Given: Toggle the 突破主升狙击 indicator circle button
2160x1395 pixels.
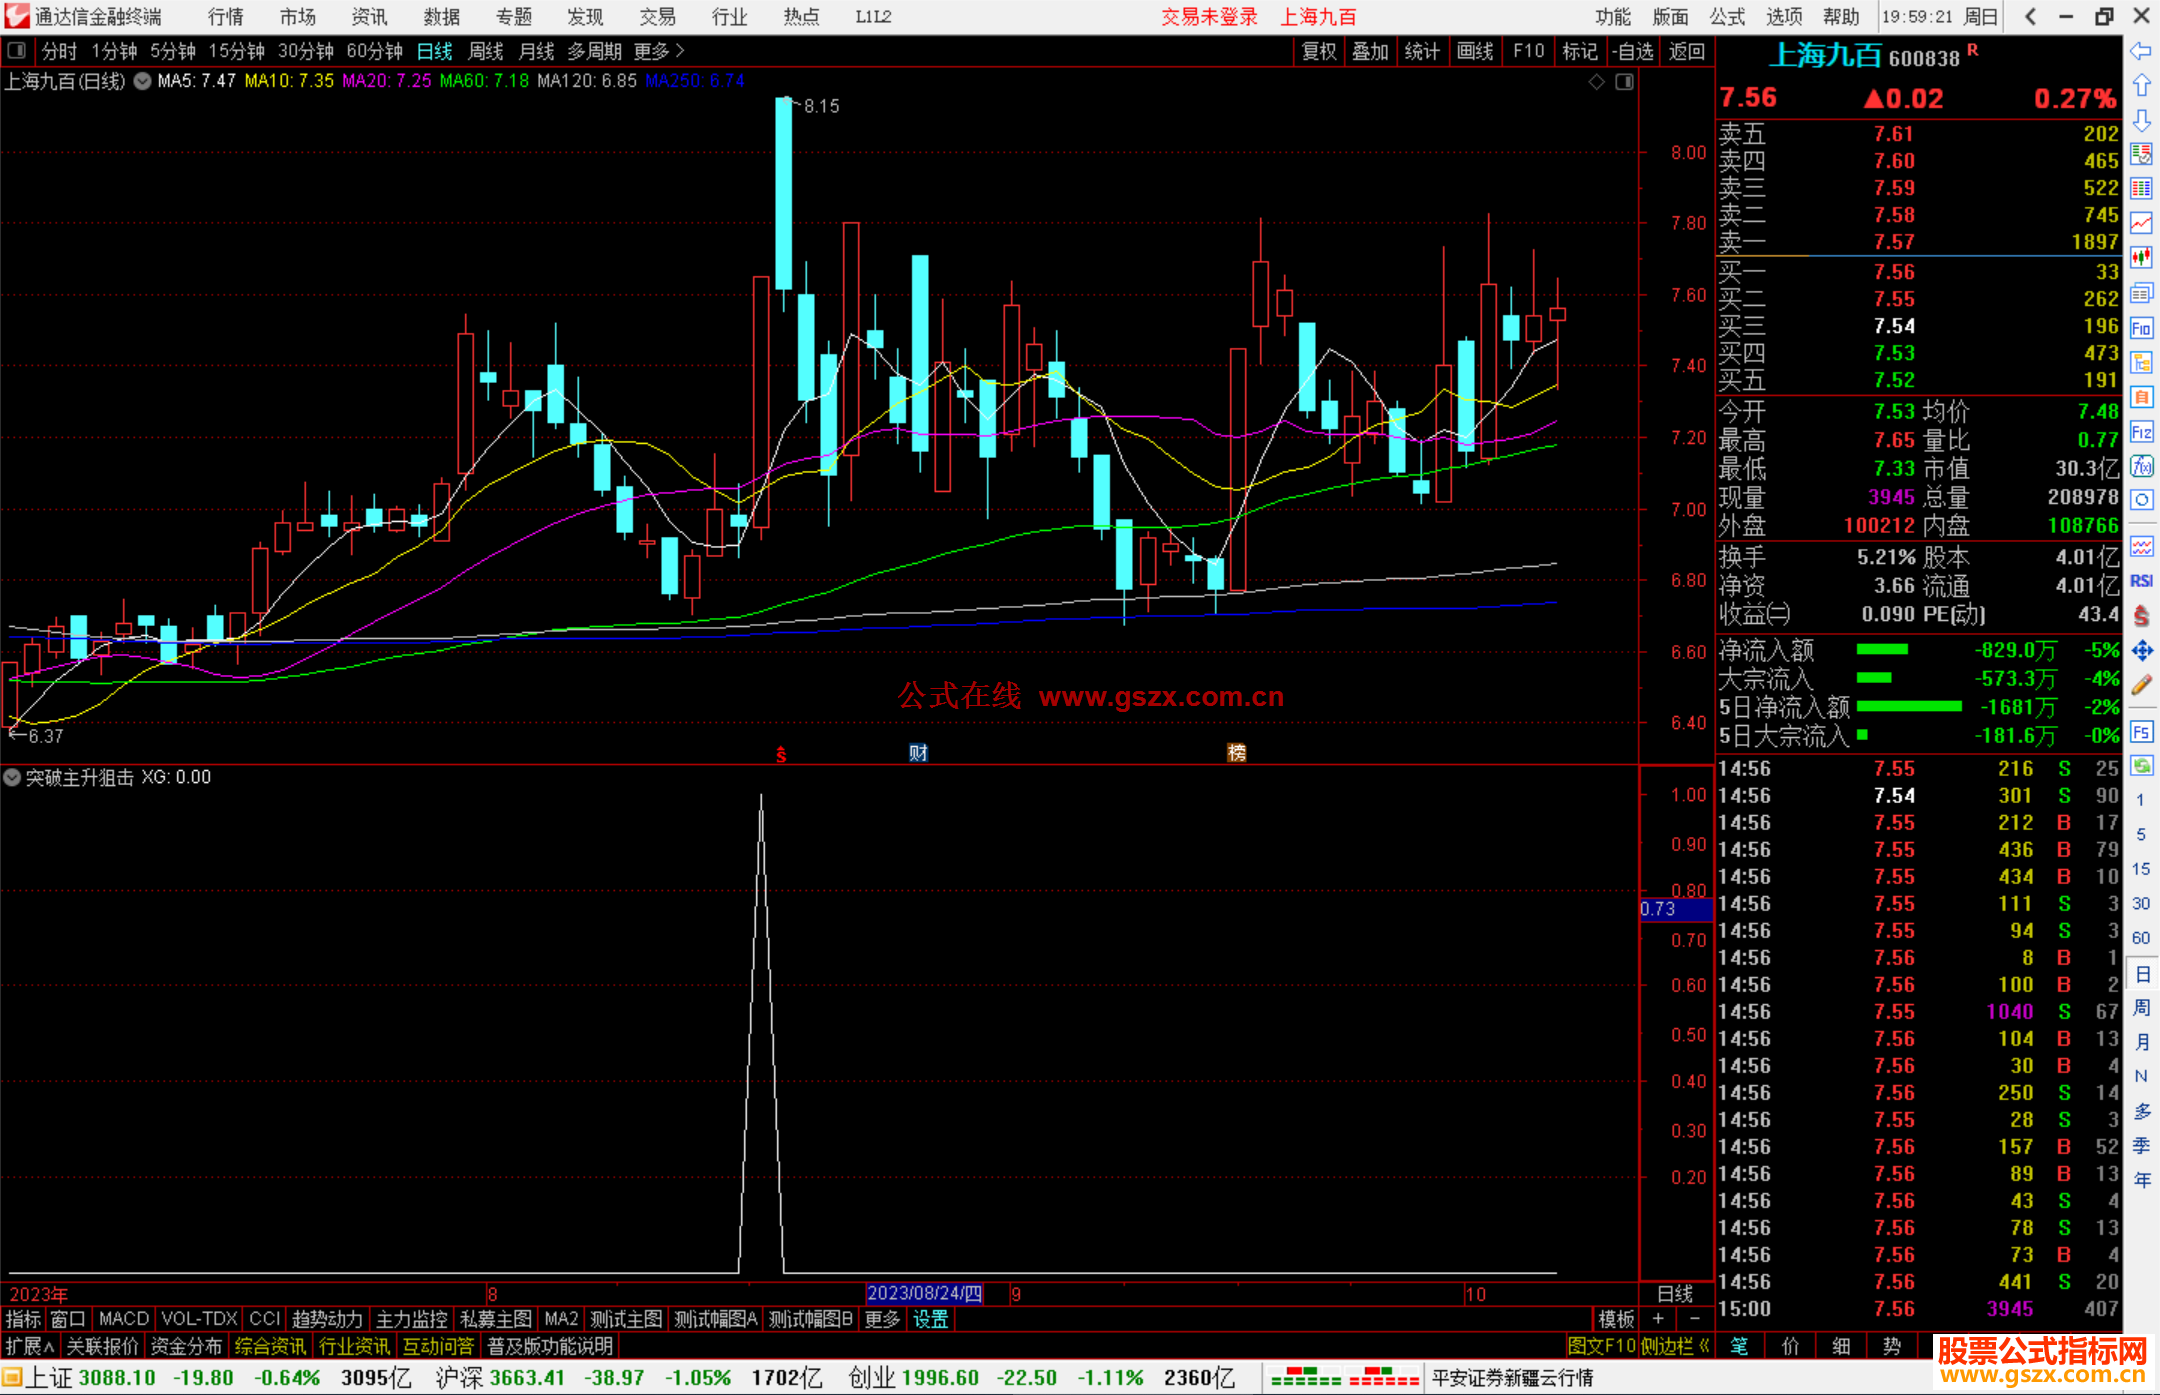Looking at the screenshot, I should coord(12,777).
